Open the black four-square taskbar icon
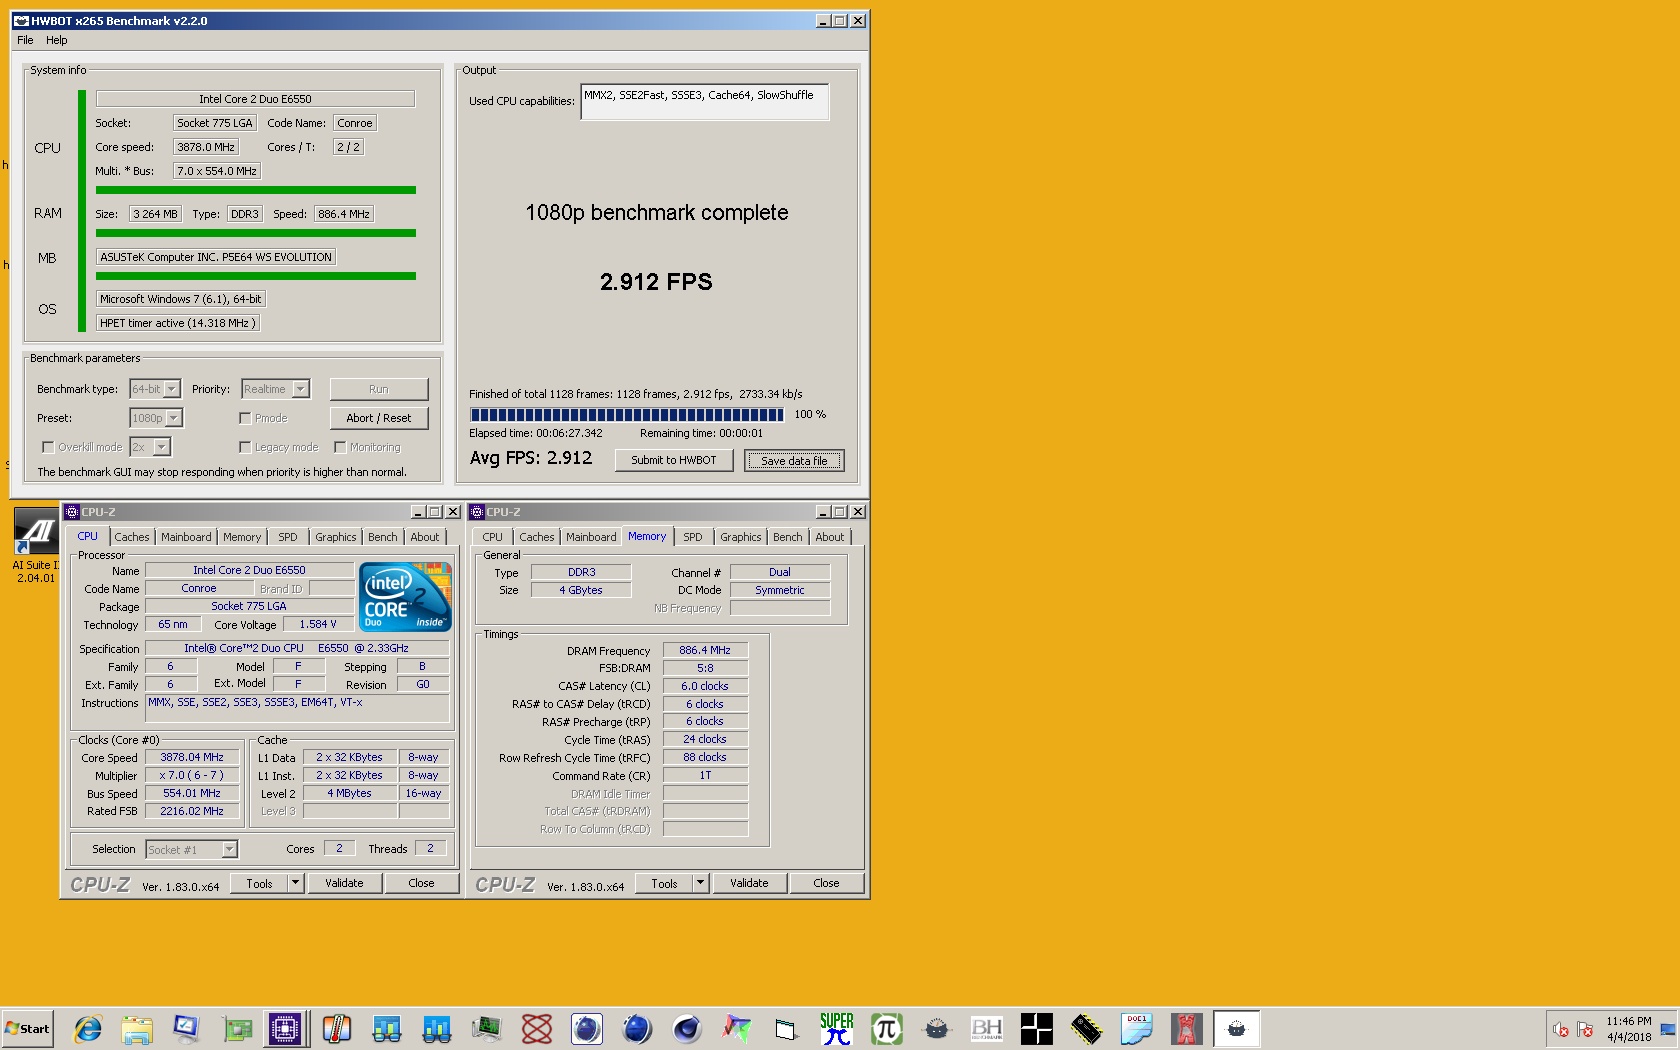This screenshot has width=1680, height=1050. [1037, 1028]
